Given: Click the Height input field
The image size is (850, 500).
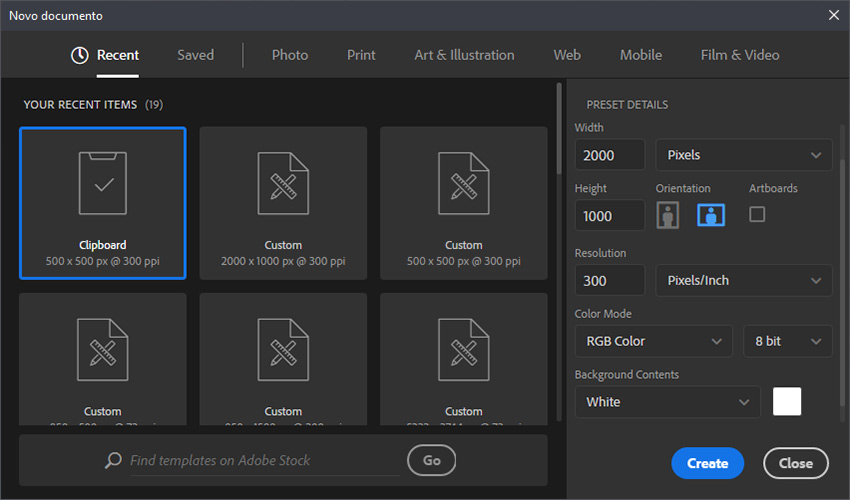Looking at the screenshot, I should (610, 216).
